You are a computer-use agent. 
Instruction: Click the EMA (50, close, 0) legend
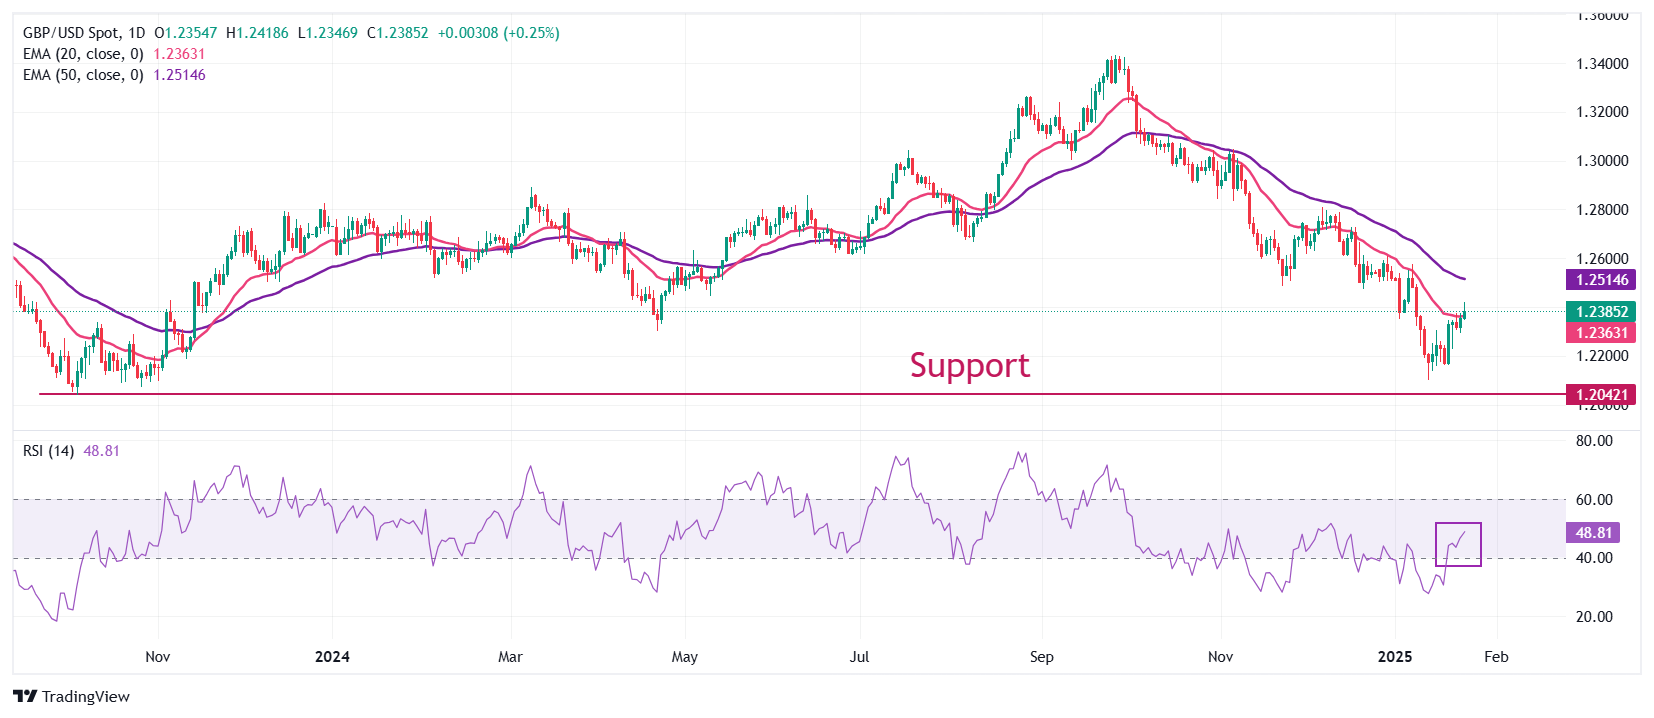coord(83,75)
